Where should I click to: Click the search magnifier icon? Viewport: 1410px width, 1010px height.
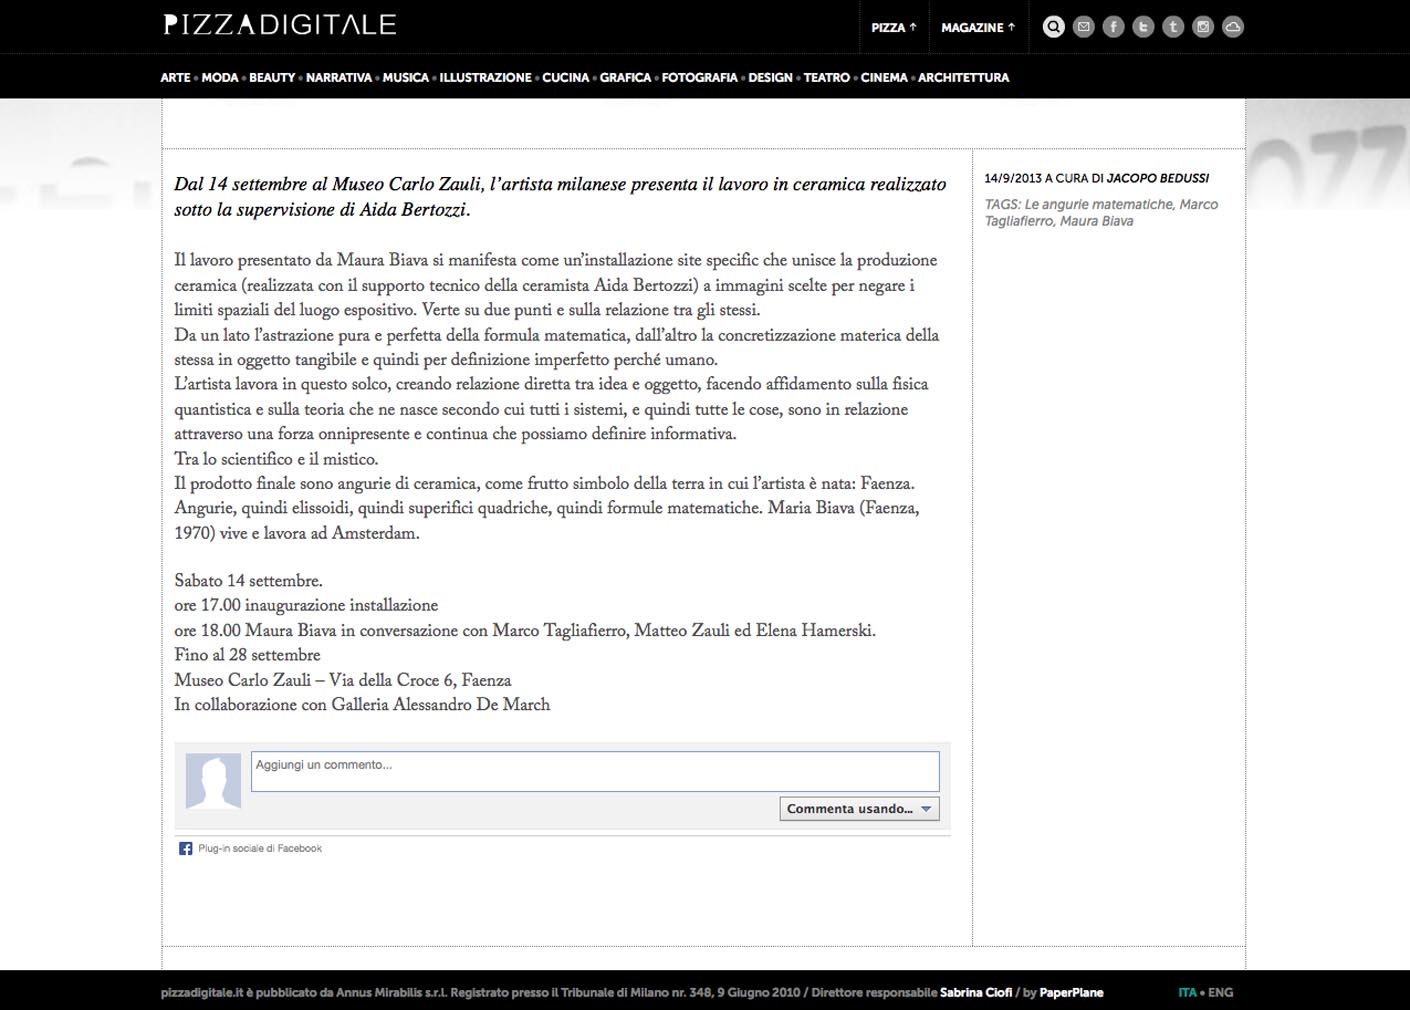click(1053, 27)
